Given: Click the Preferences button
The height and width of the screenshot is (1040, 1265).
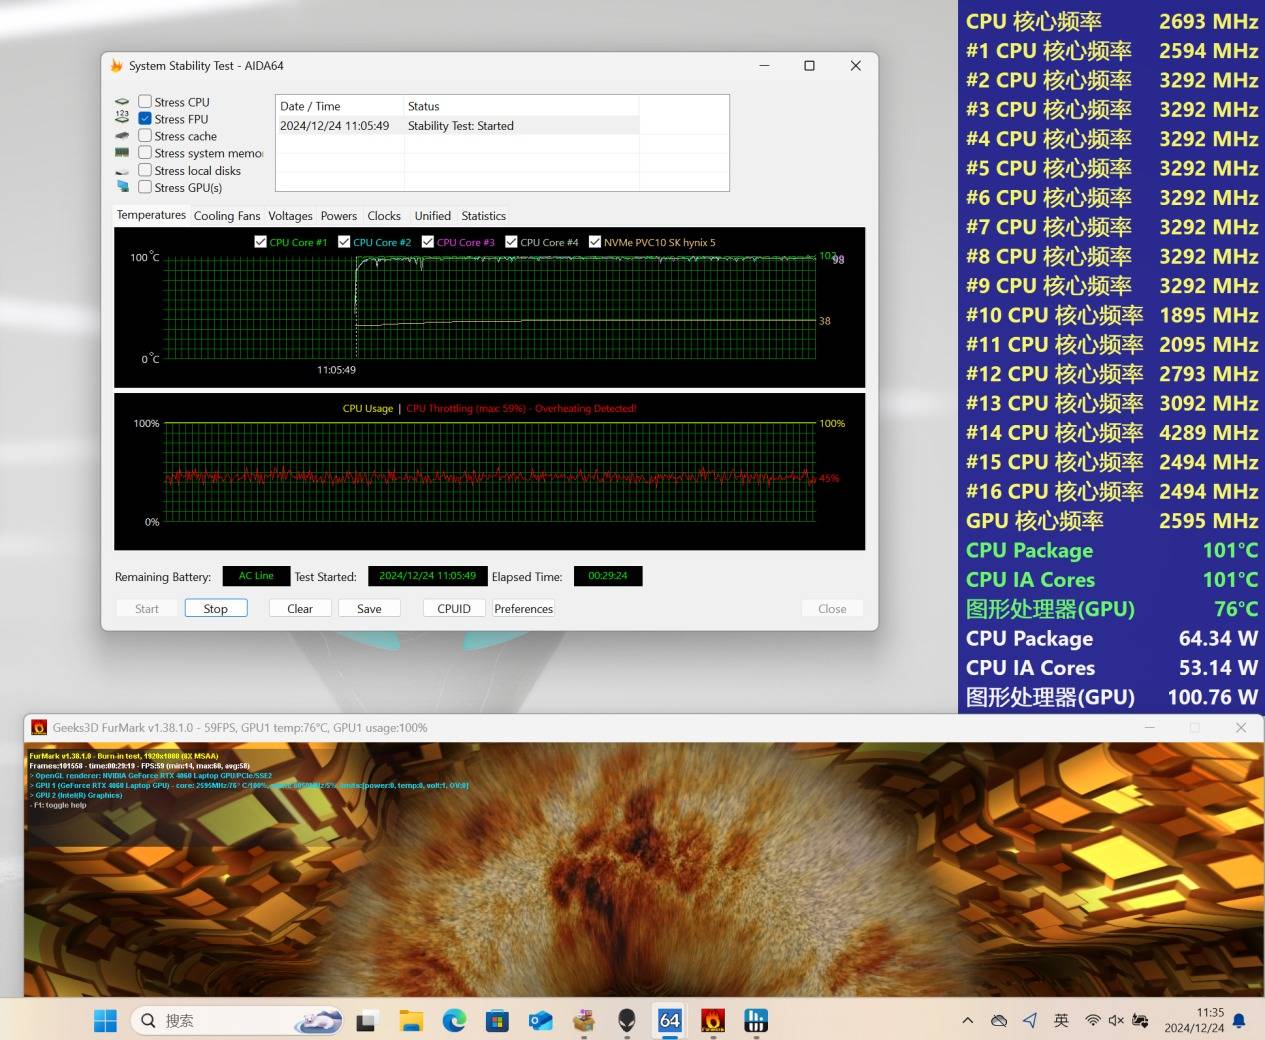Looking at the screenshot, I should pyautogui.click(x=523, y=608).
